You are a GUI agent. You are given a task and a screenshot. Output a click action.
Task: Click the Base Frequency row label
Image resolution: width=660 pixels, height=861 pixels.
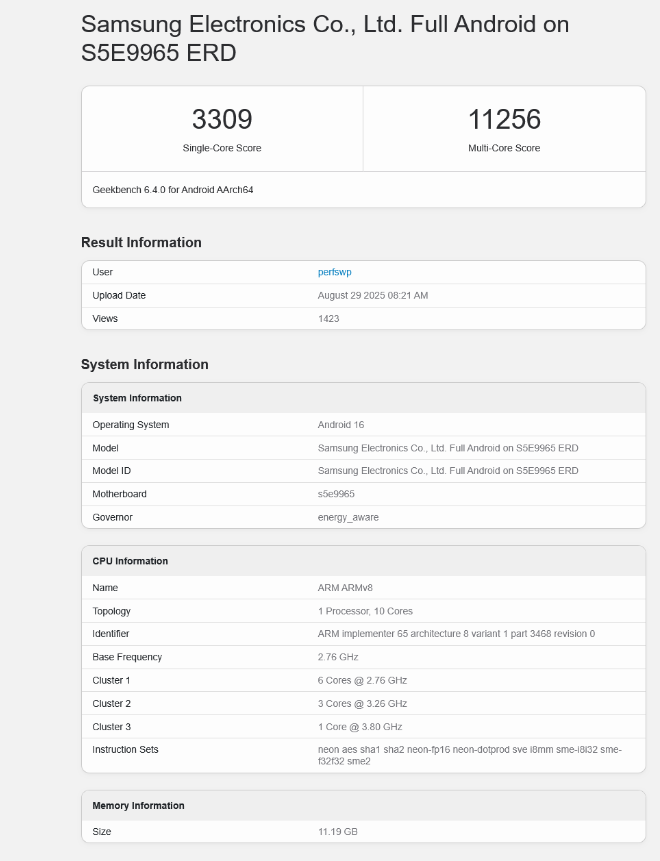127,657
